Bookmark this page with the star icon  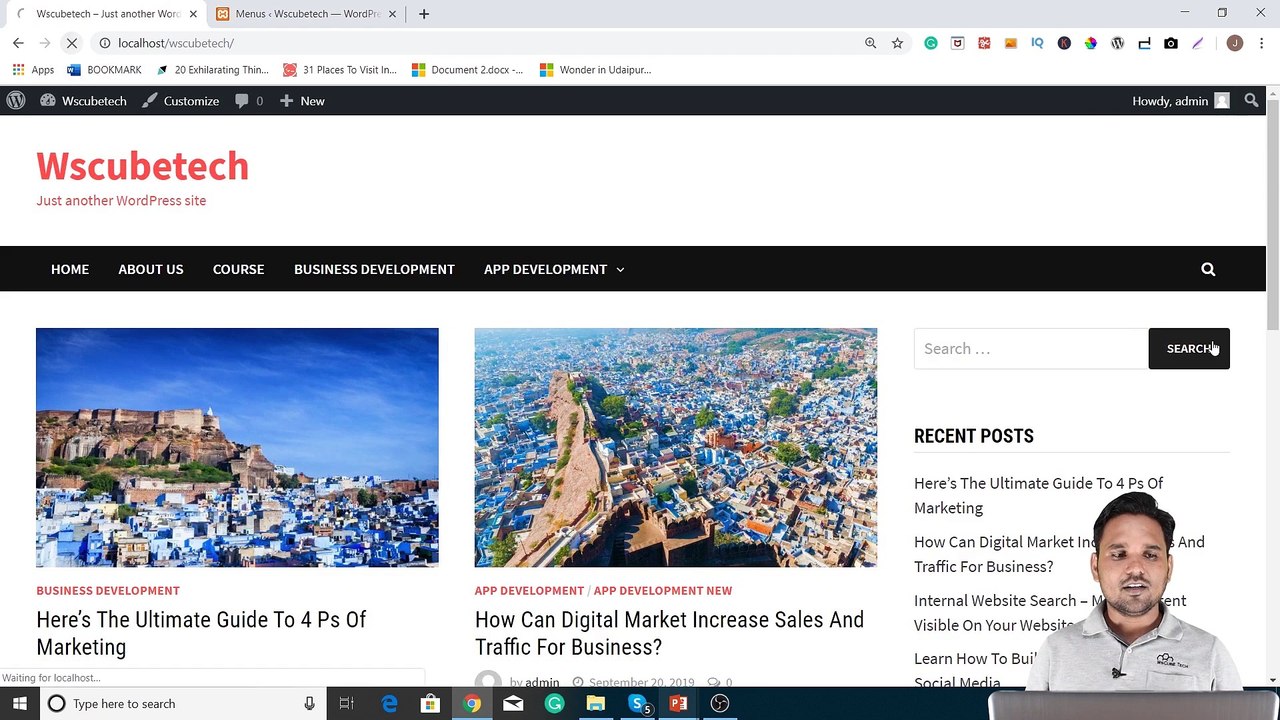click(897, 43)
